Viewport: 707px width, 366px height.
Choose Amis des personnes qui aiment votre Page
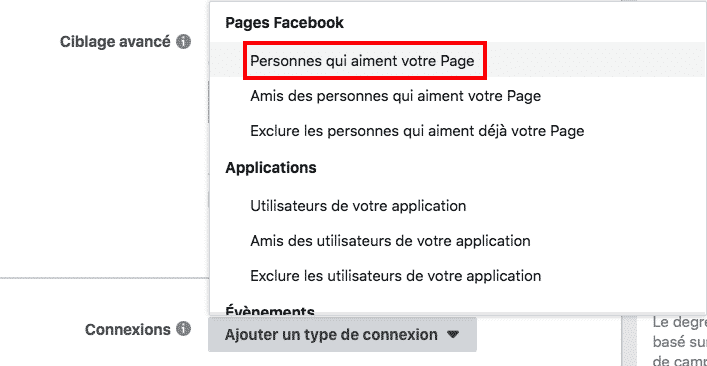tap(457, 96)
